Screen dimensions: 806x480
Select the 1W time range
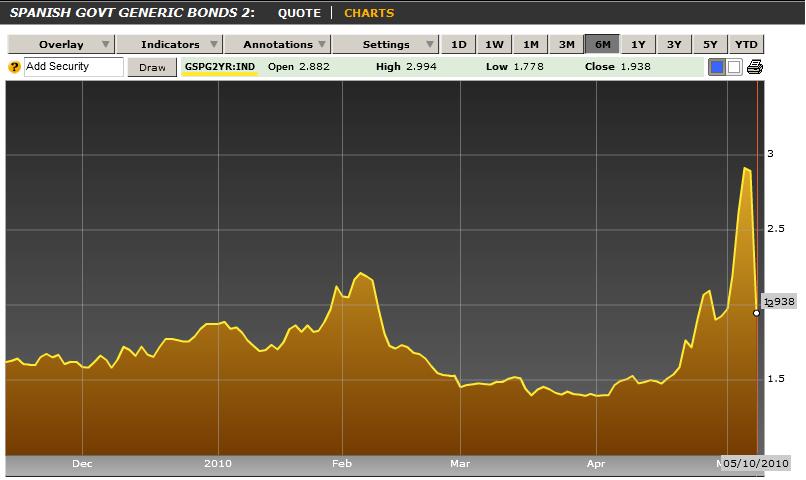click(x=494, y=44)
